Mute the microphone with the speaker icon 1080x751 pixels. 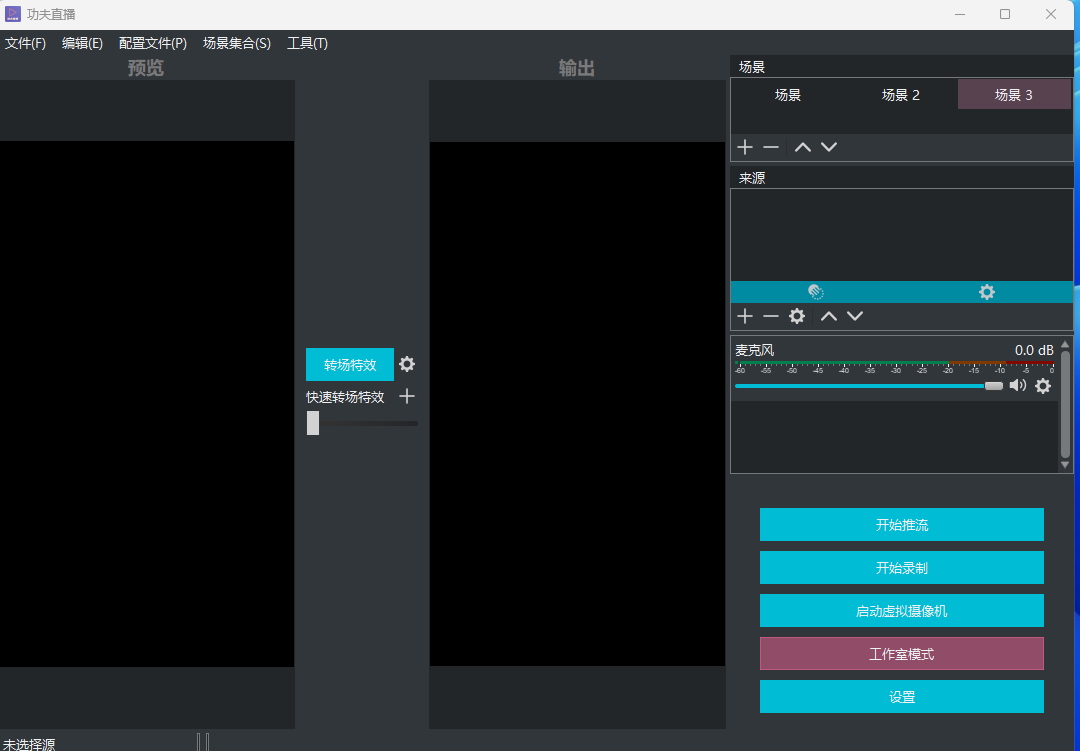pos(1018,386)
